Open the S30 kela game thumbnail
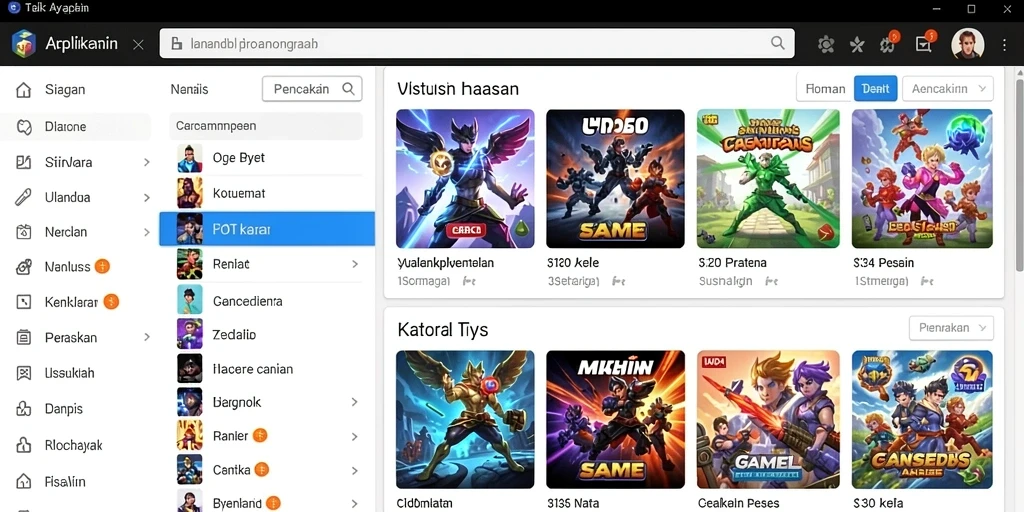Viewport: 1024px width, 512px height. [922, 419]
